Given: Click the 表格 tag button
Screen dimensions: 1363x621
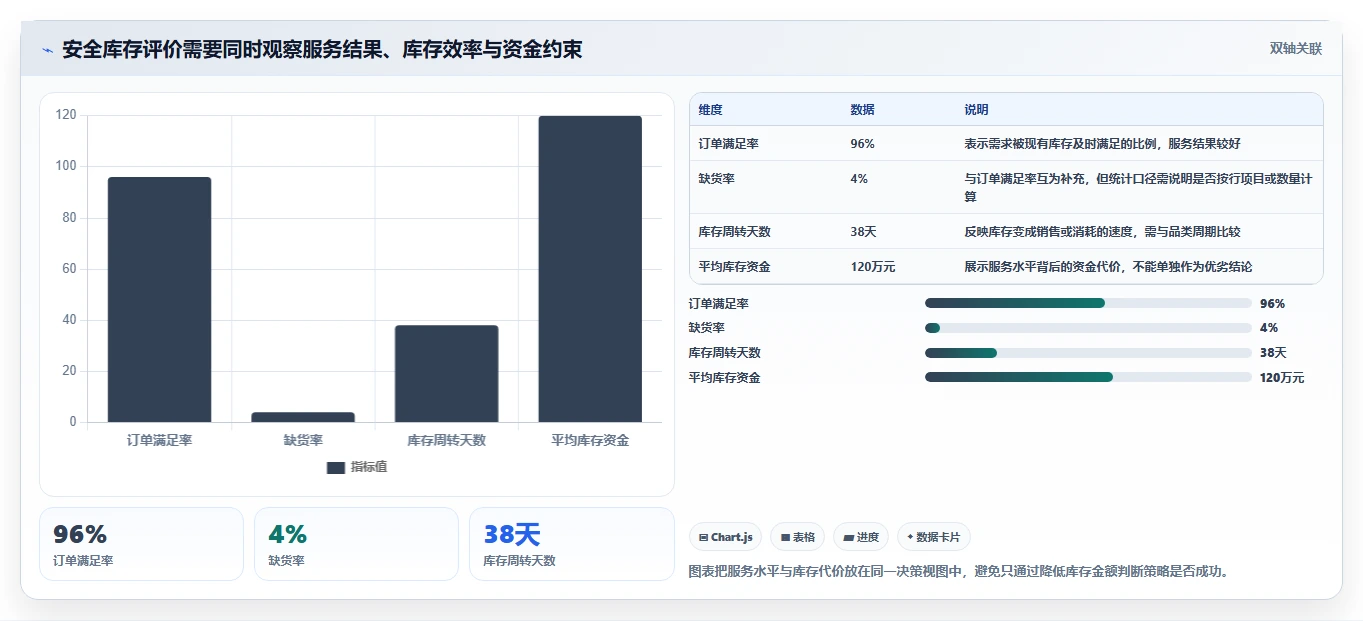Looking at the screenshot, I should [797, 537].
